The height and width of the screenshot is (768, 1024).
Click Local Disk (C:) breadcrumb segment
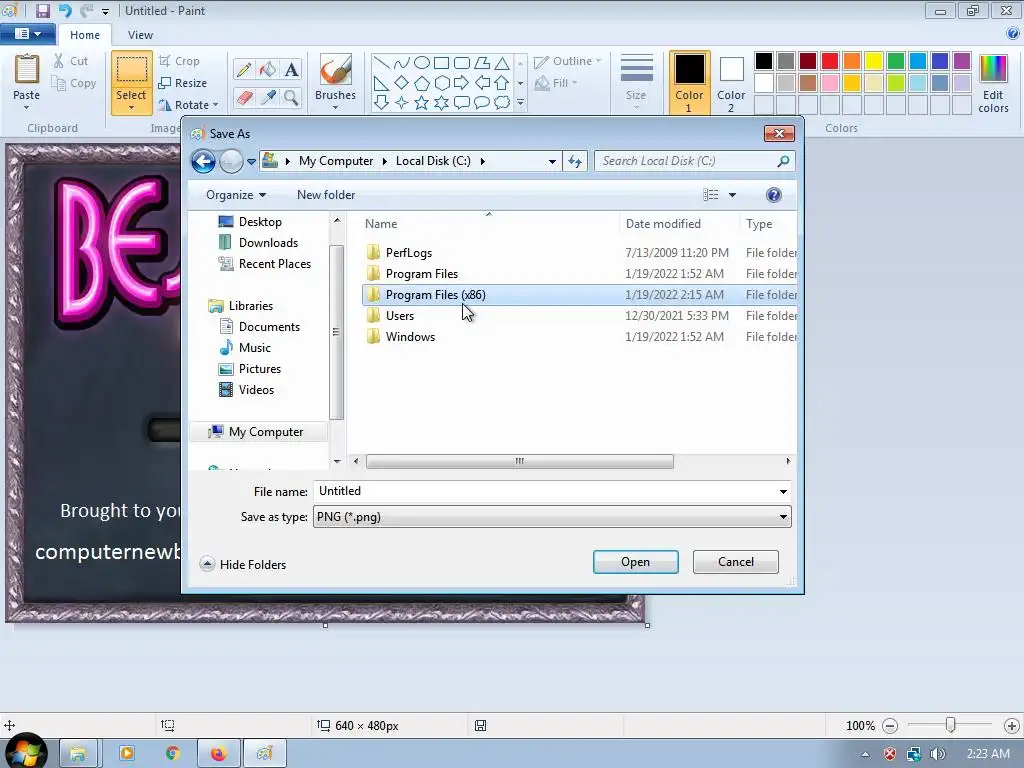pyautogui.click(x=433, y=161)
